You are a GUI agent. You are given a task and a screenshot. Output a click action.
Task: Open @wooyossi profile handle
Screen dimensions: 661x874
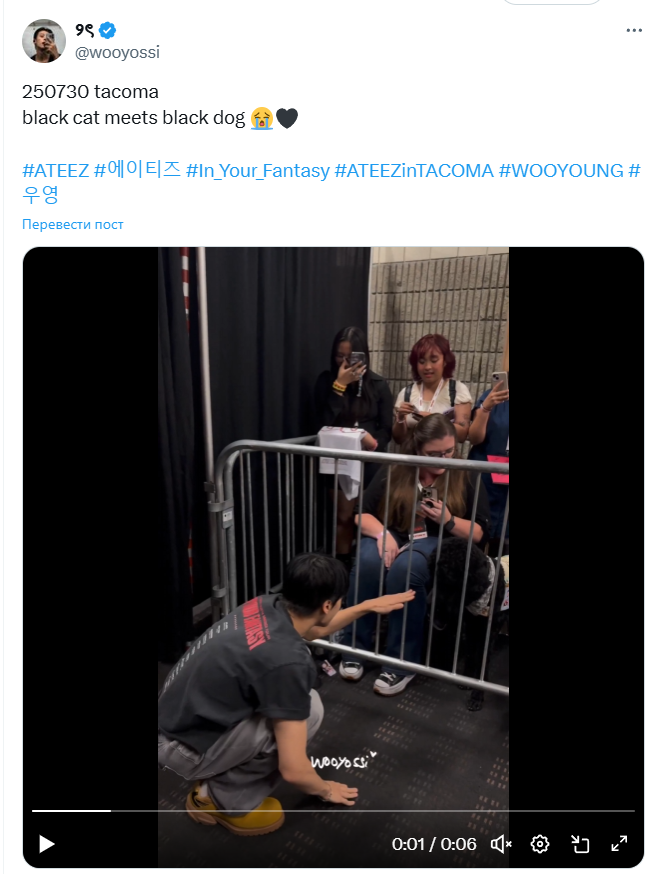118,52
